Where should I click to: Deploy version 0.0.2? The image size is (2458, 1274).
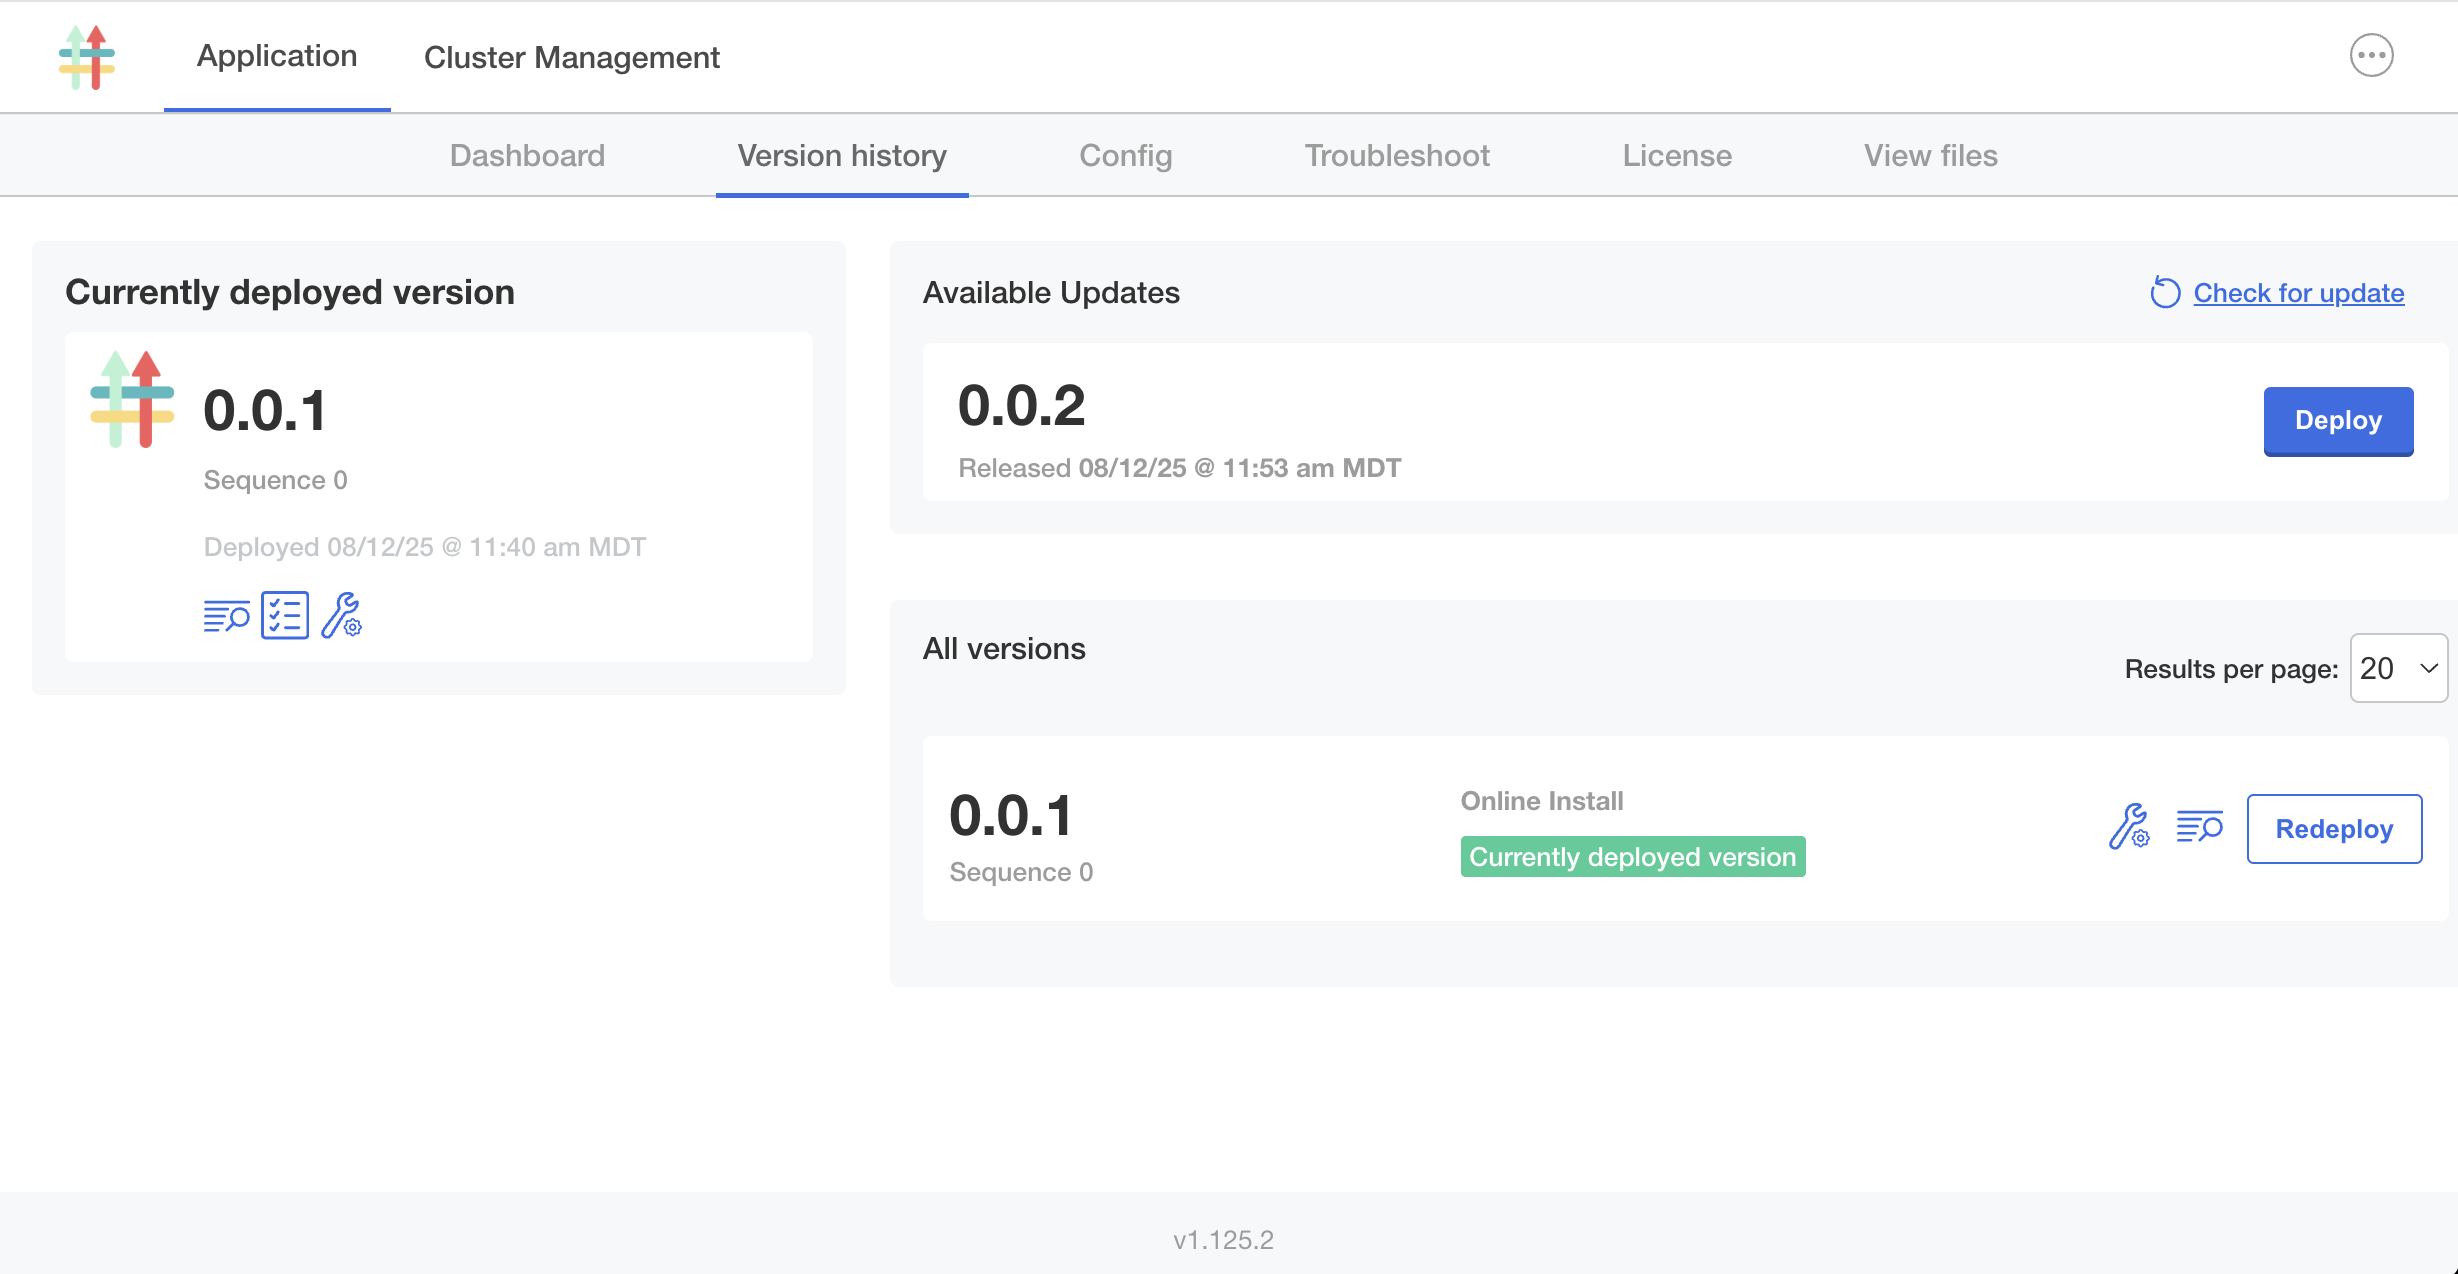[x=2338, y=421]
